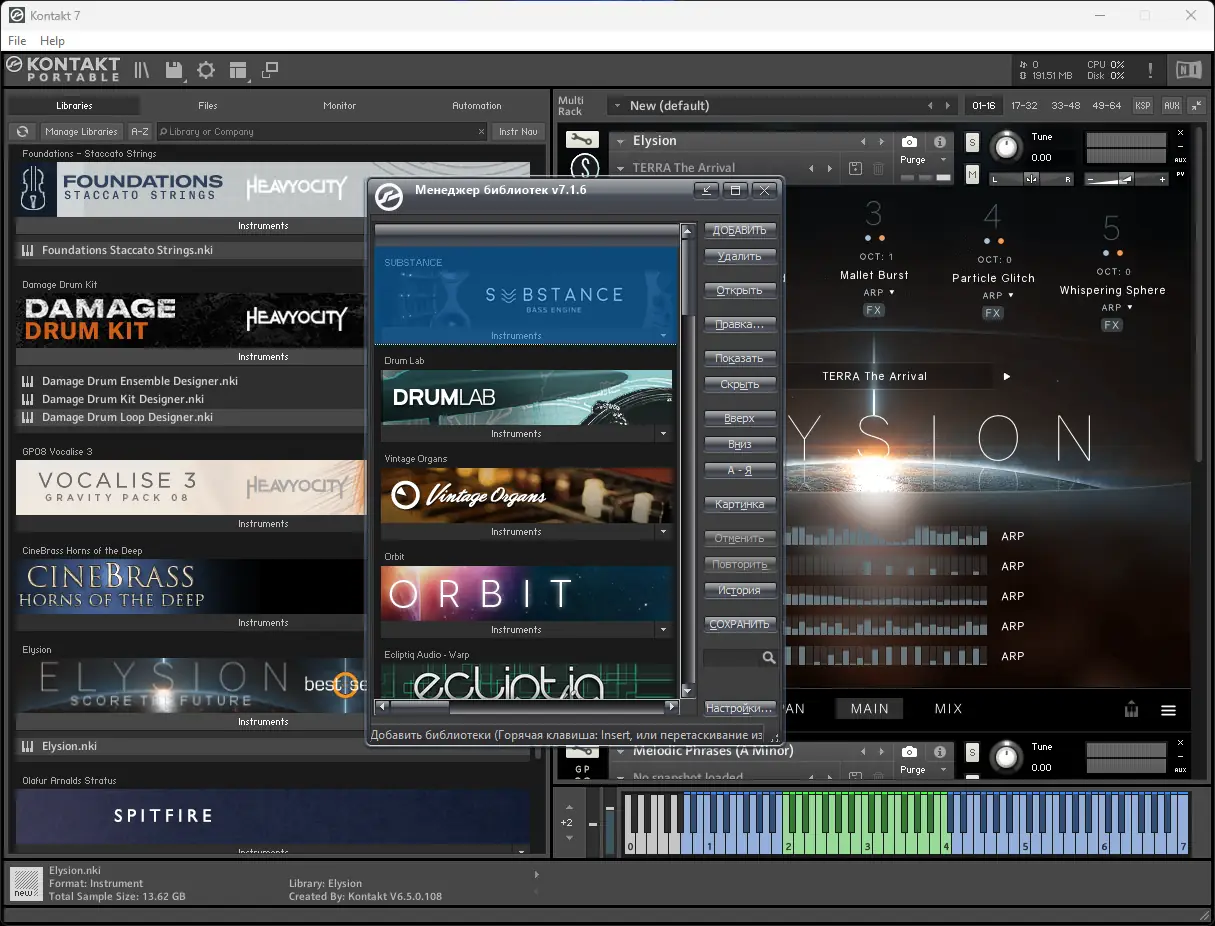Open the save floppy disk menu
The image size is (1215, 926).
(x=174, y=70)
